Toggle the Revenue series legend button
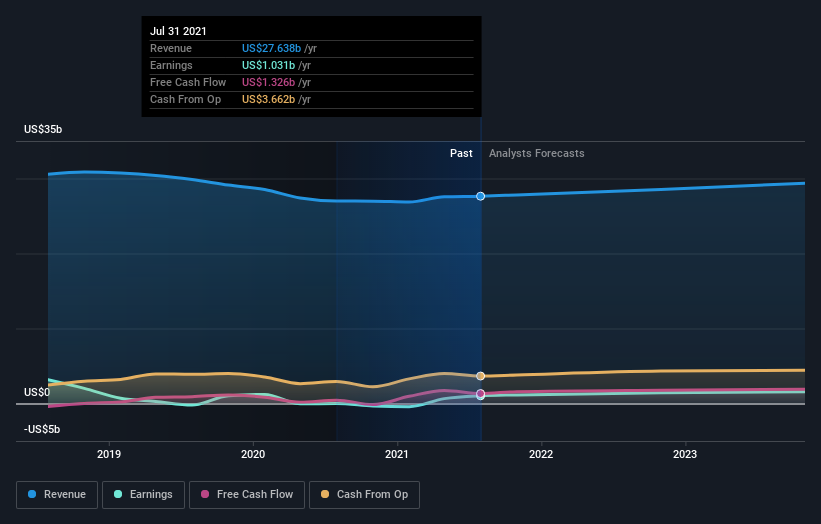 click(x=57, y=494)
